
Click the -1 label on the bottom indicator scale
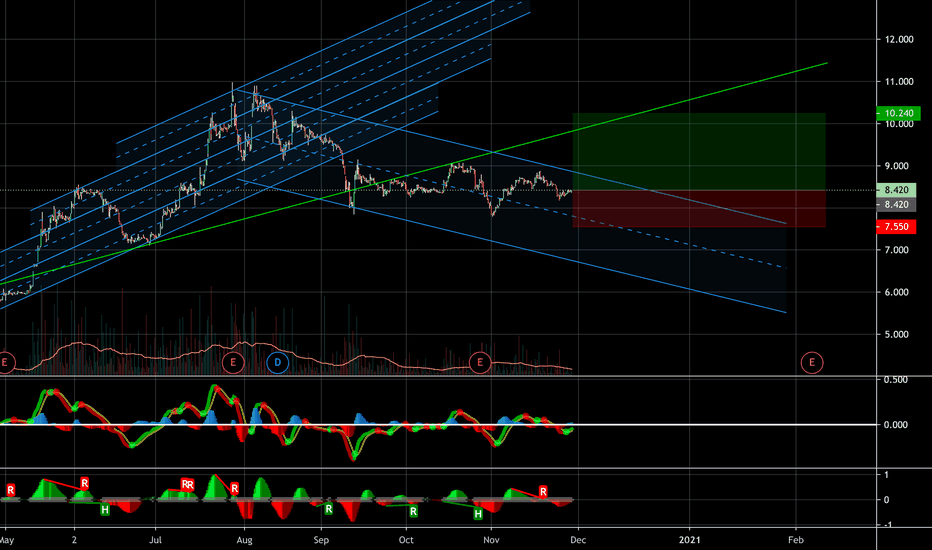(x=886, y=524)
